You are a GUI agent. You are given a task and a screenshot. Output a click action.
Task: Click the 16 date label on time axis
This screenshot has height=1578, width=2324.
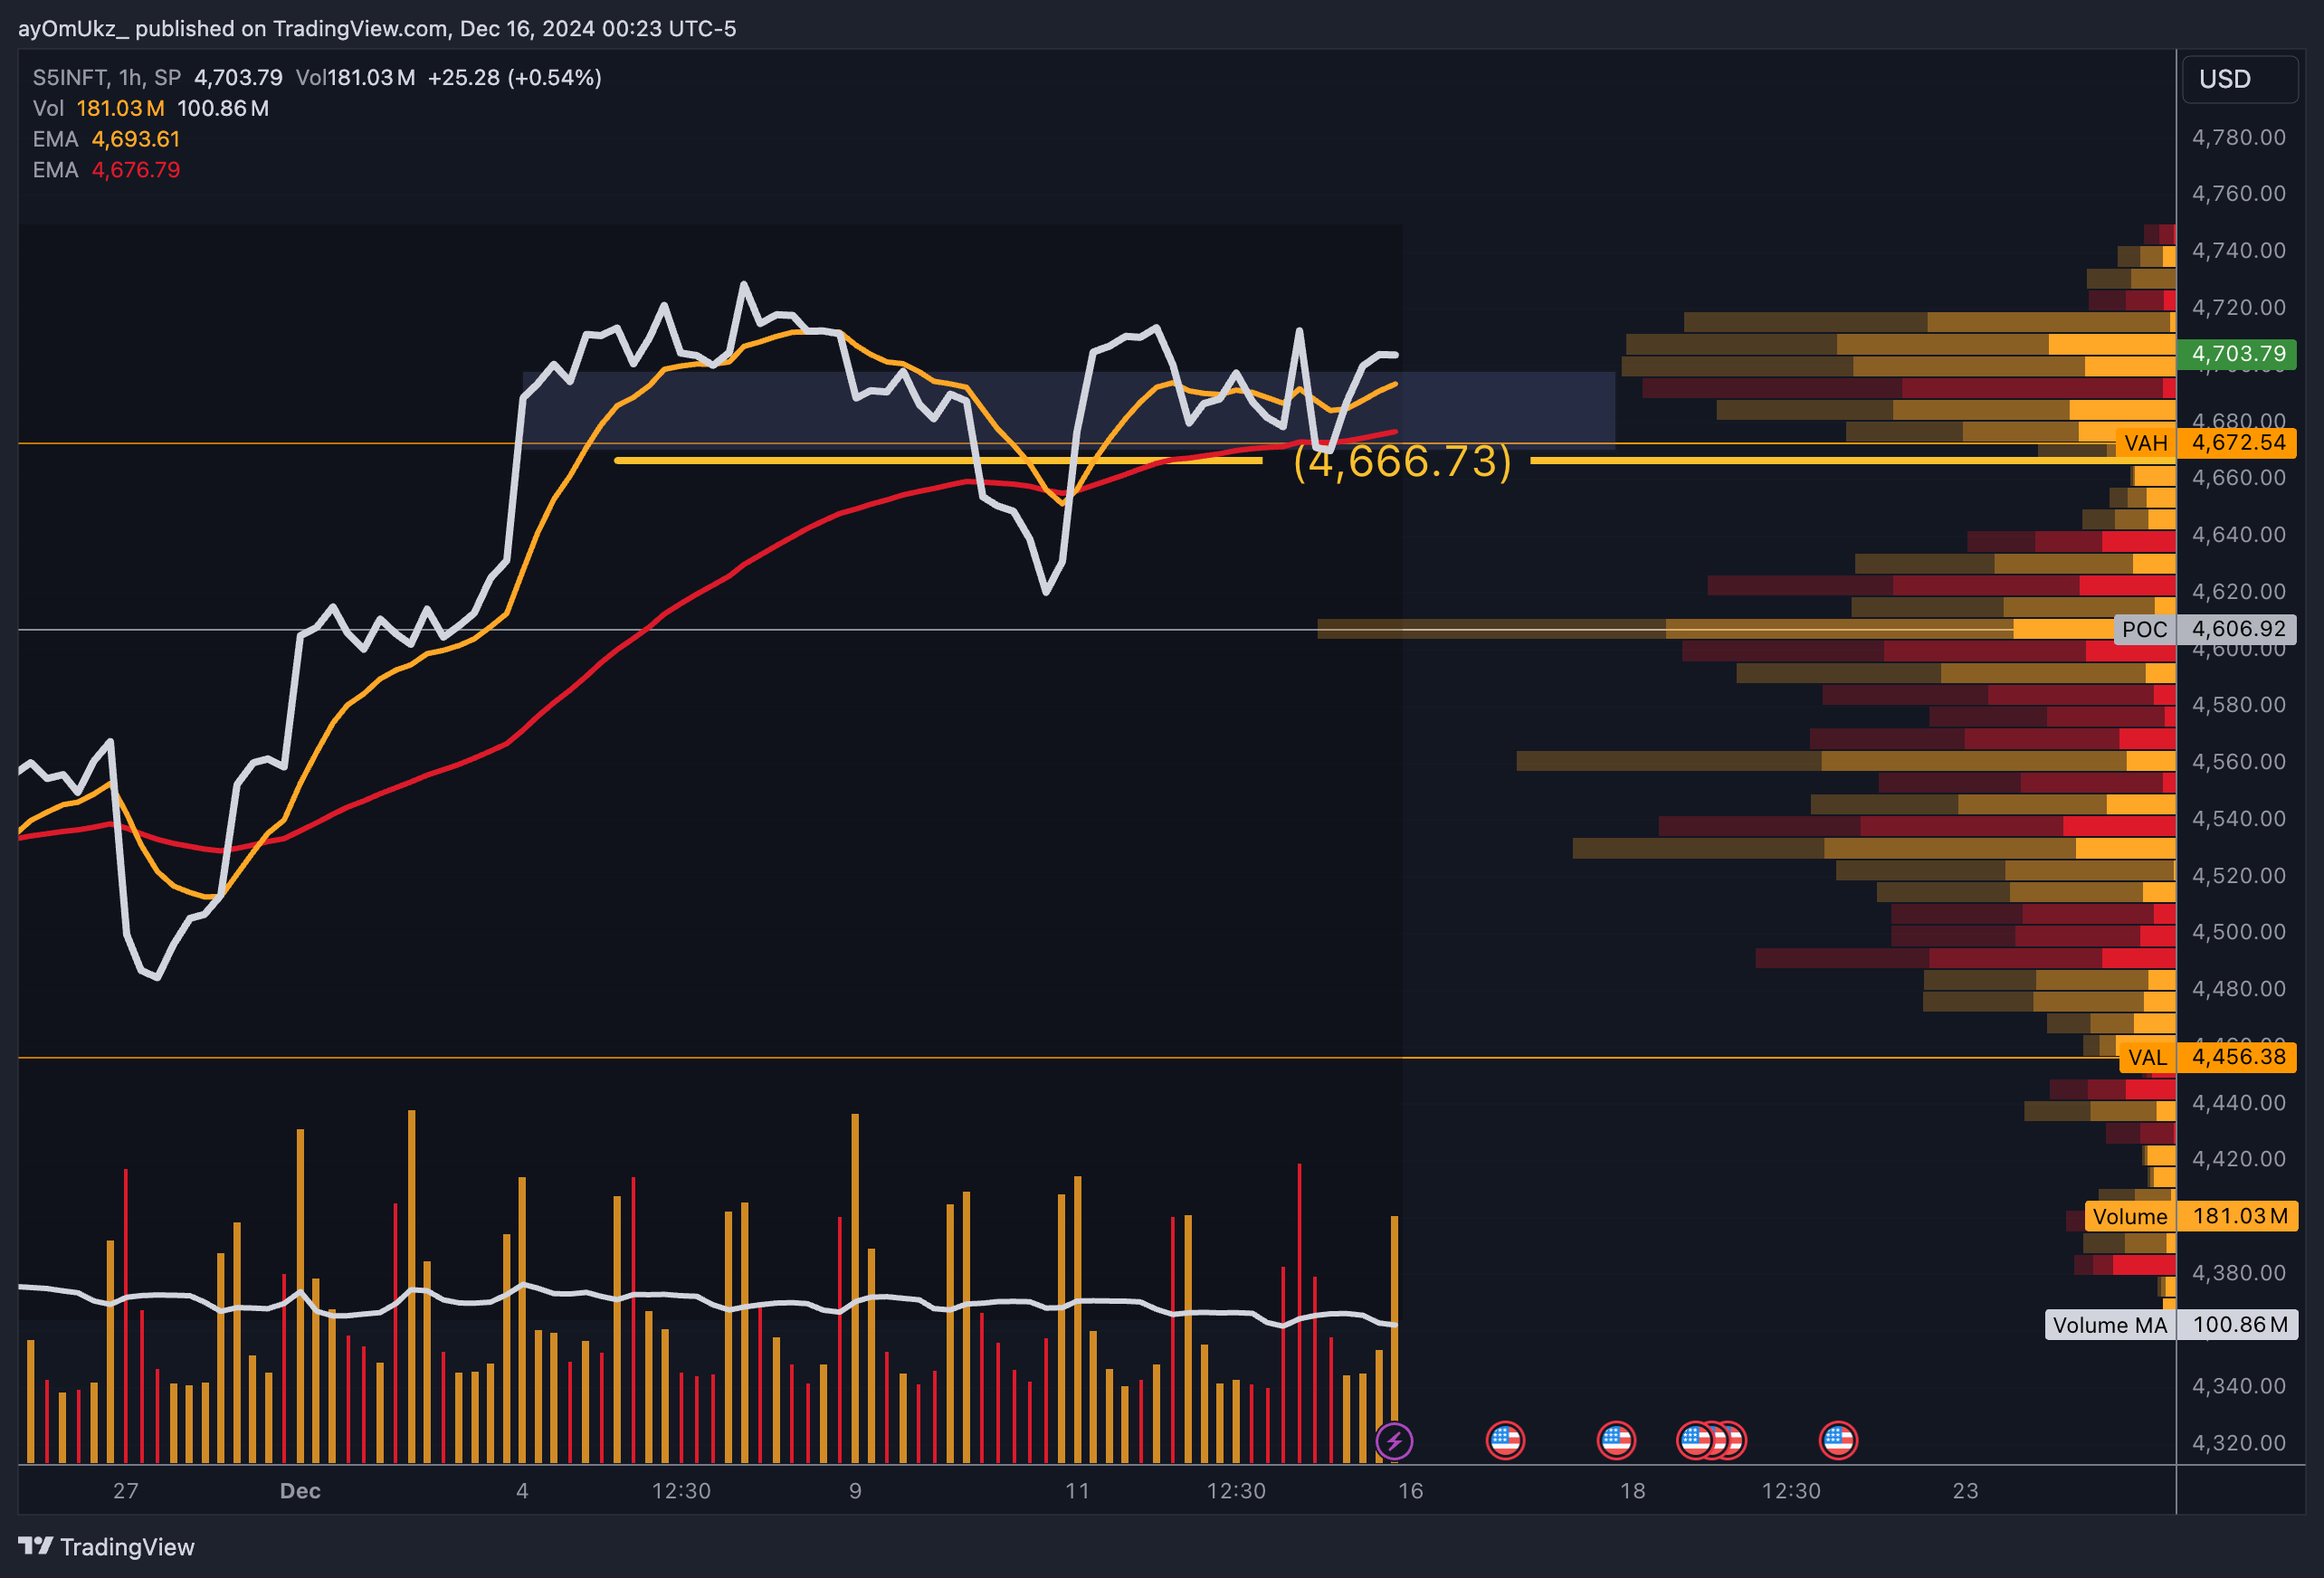click(1410, 1491)
